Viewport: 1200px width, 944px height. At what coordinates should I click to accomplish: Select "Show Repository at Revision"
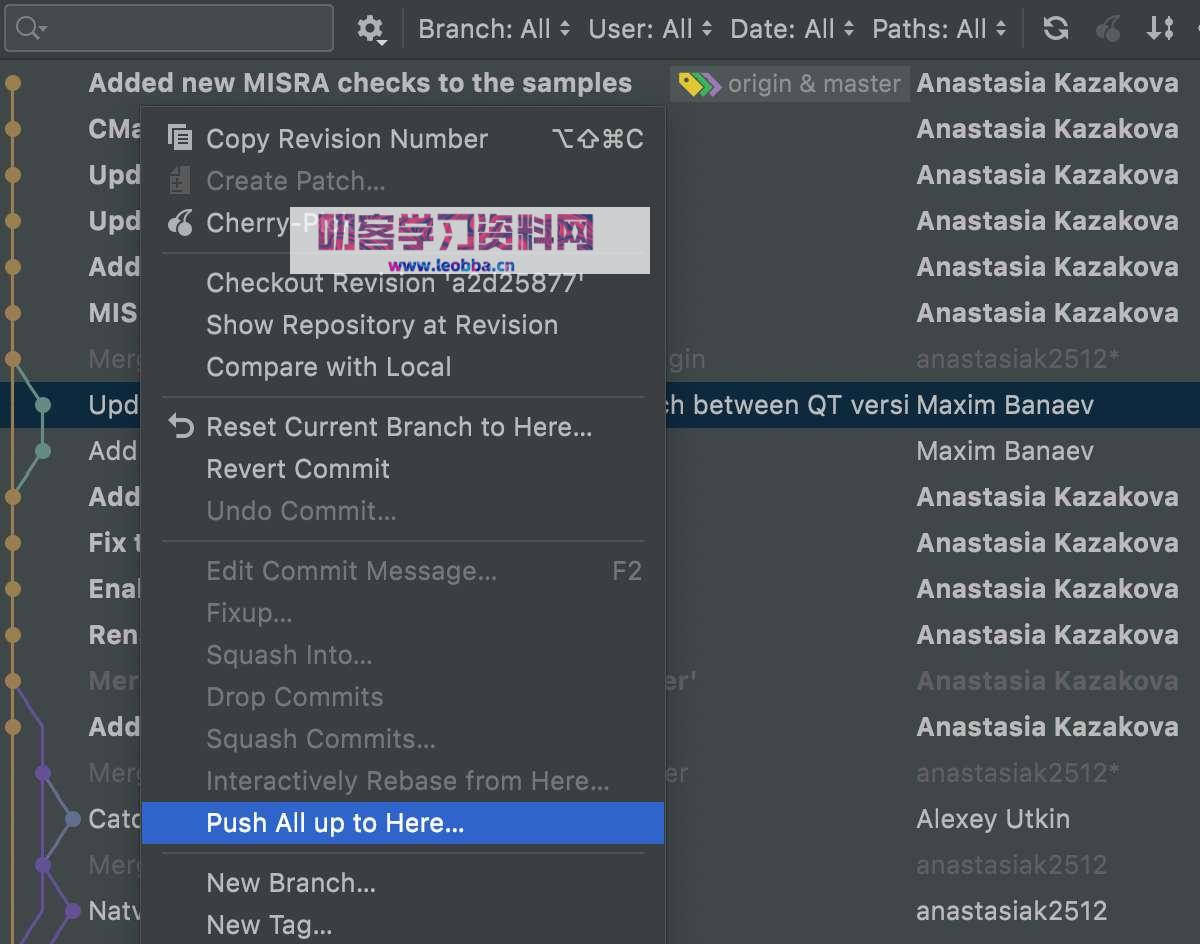[381, 324]
